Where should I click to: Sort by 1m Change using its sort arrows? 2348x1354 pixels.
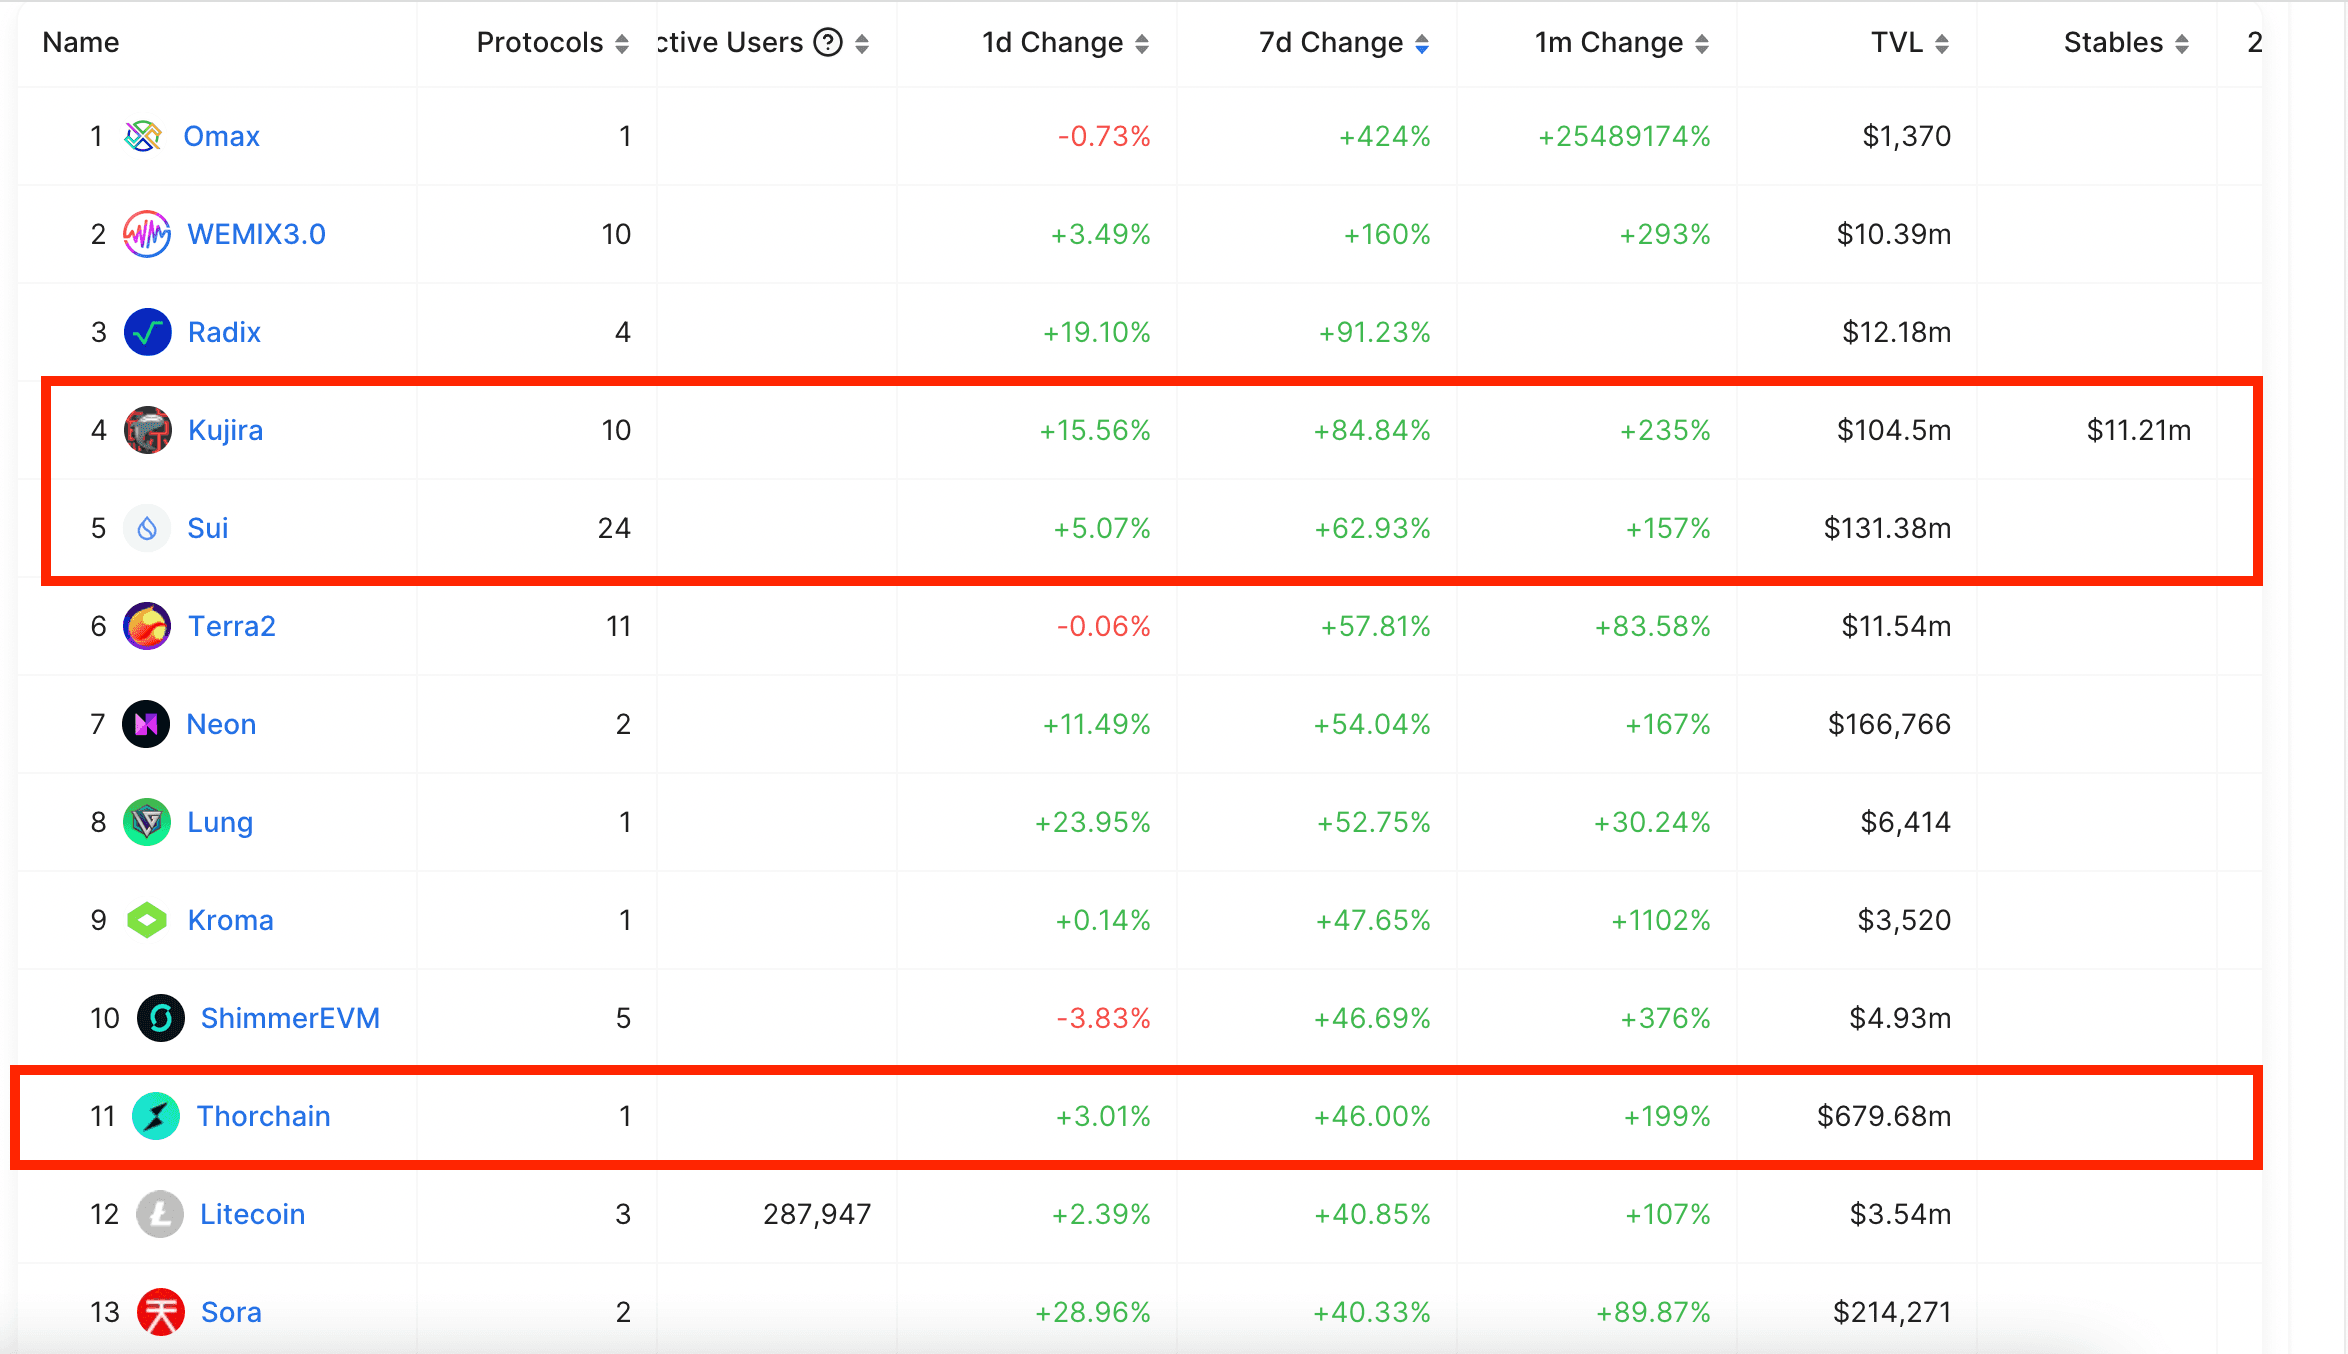point(1702,44)
